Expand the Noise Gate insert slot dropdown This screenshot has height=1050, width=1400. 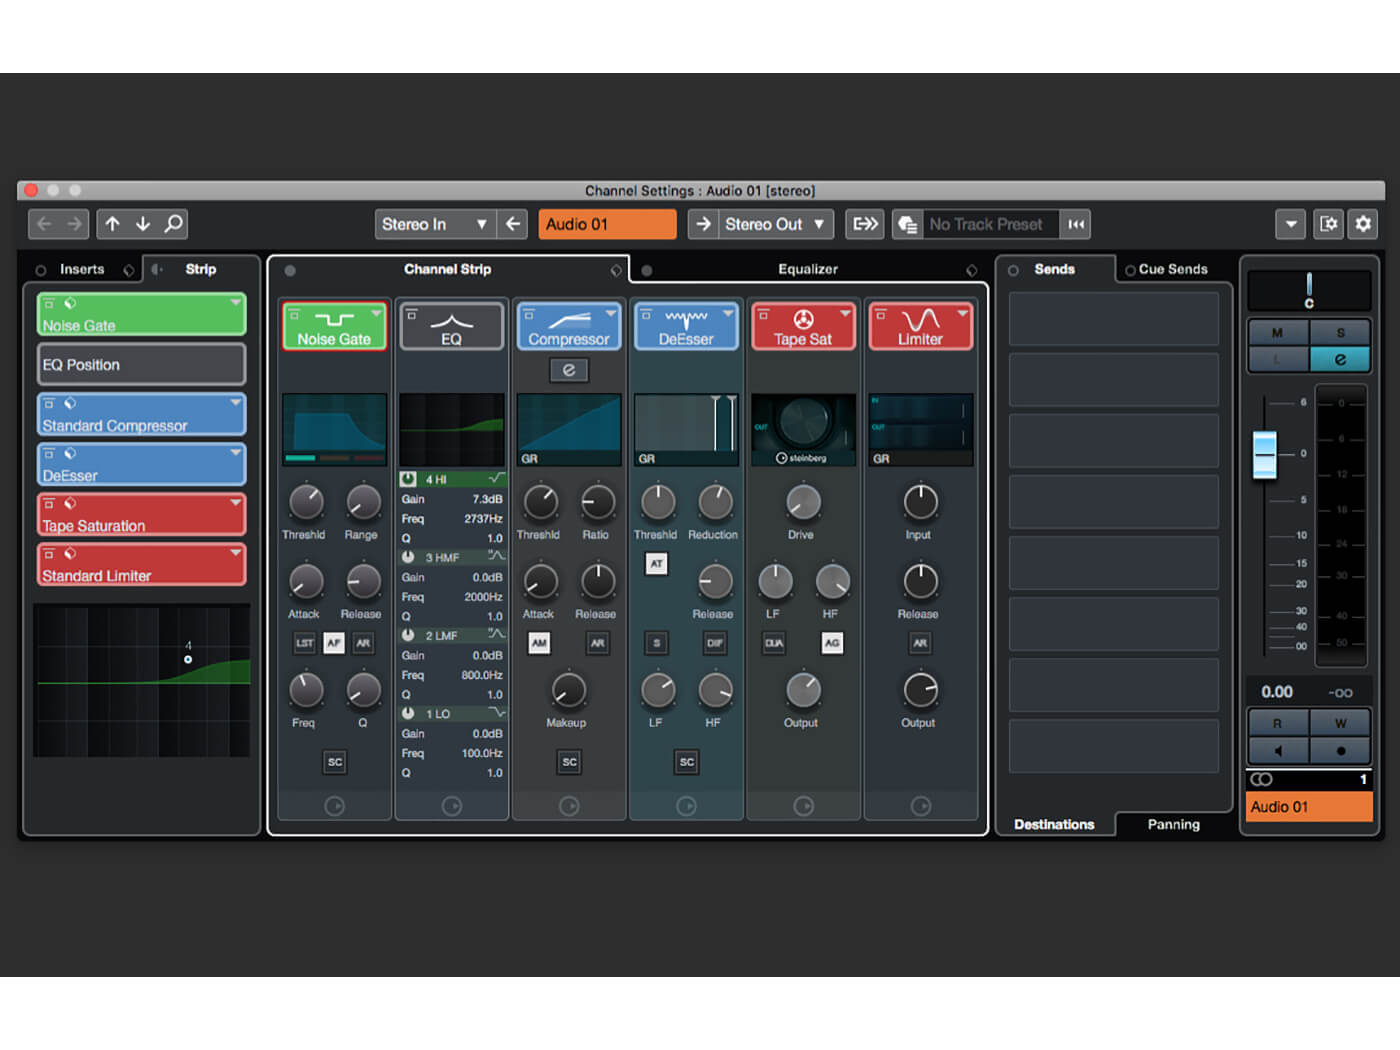236,302
